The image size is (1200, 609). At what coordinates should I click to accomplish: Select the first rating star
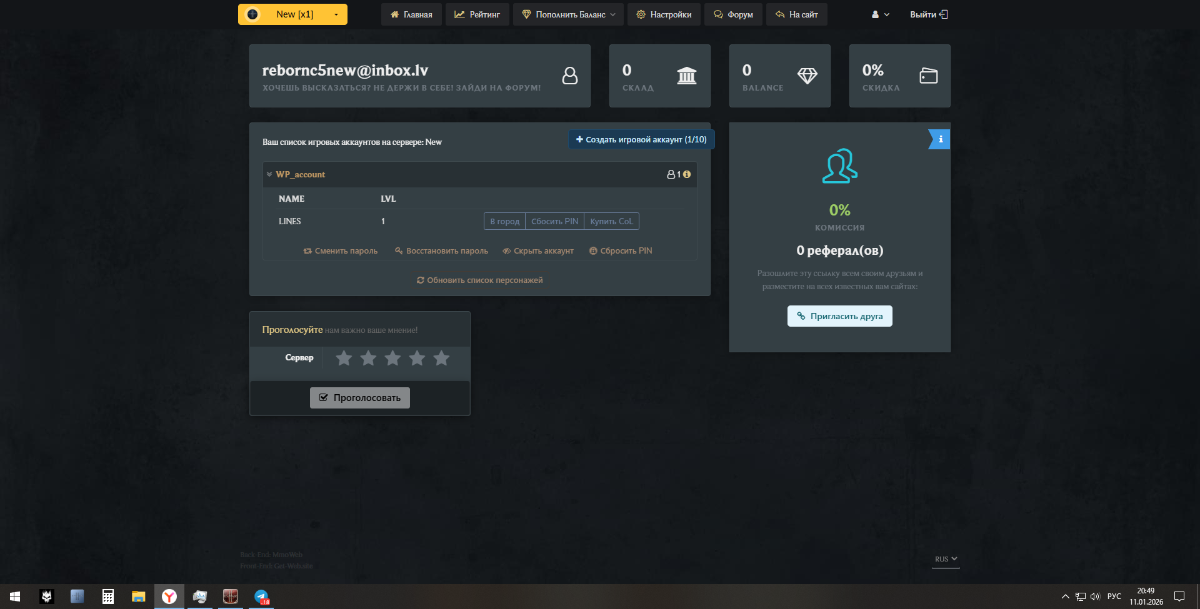point(344,358)
